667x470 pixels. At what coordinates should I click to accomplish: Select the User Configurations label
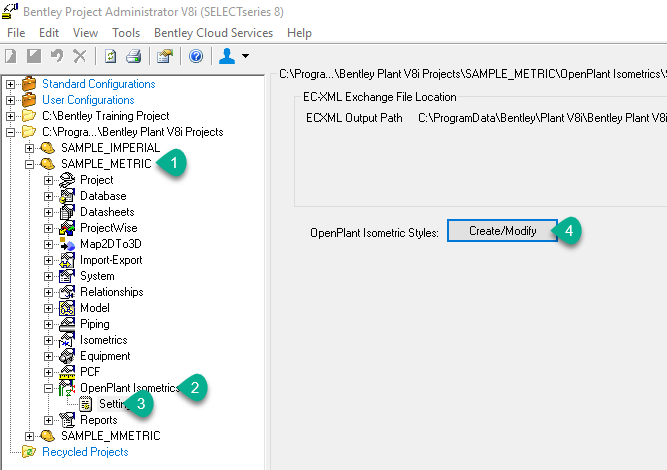tap(88, 100)
